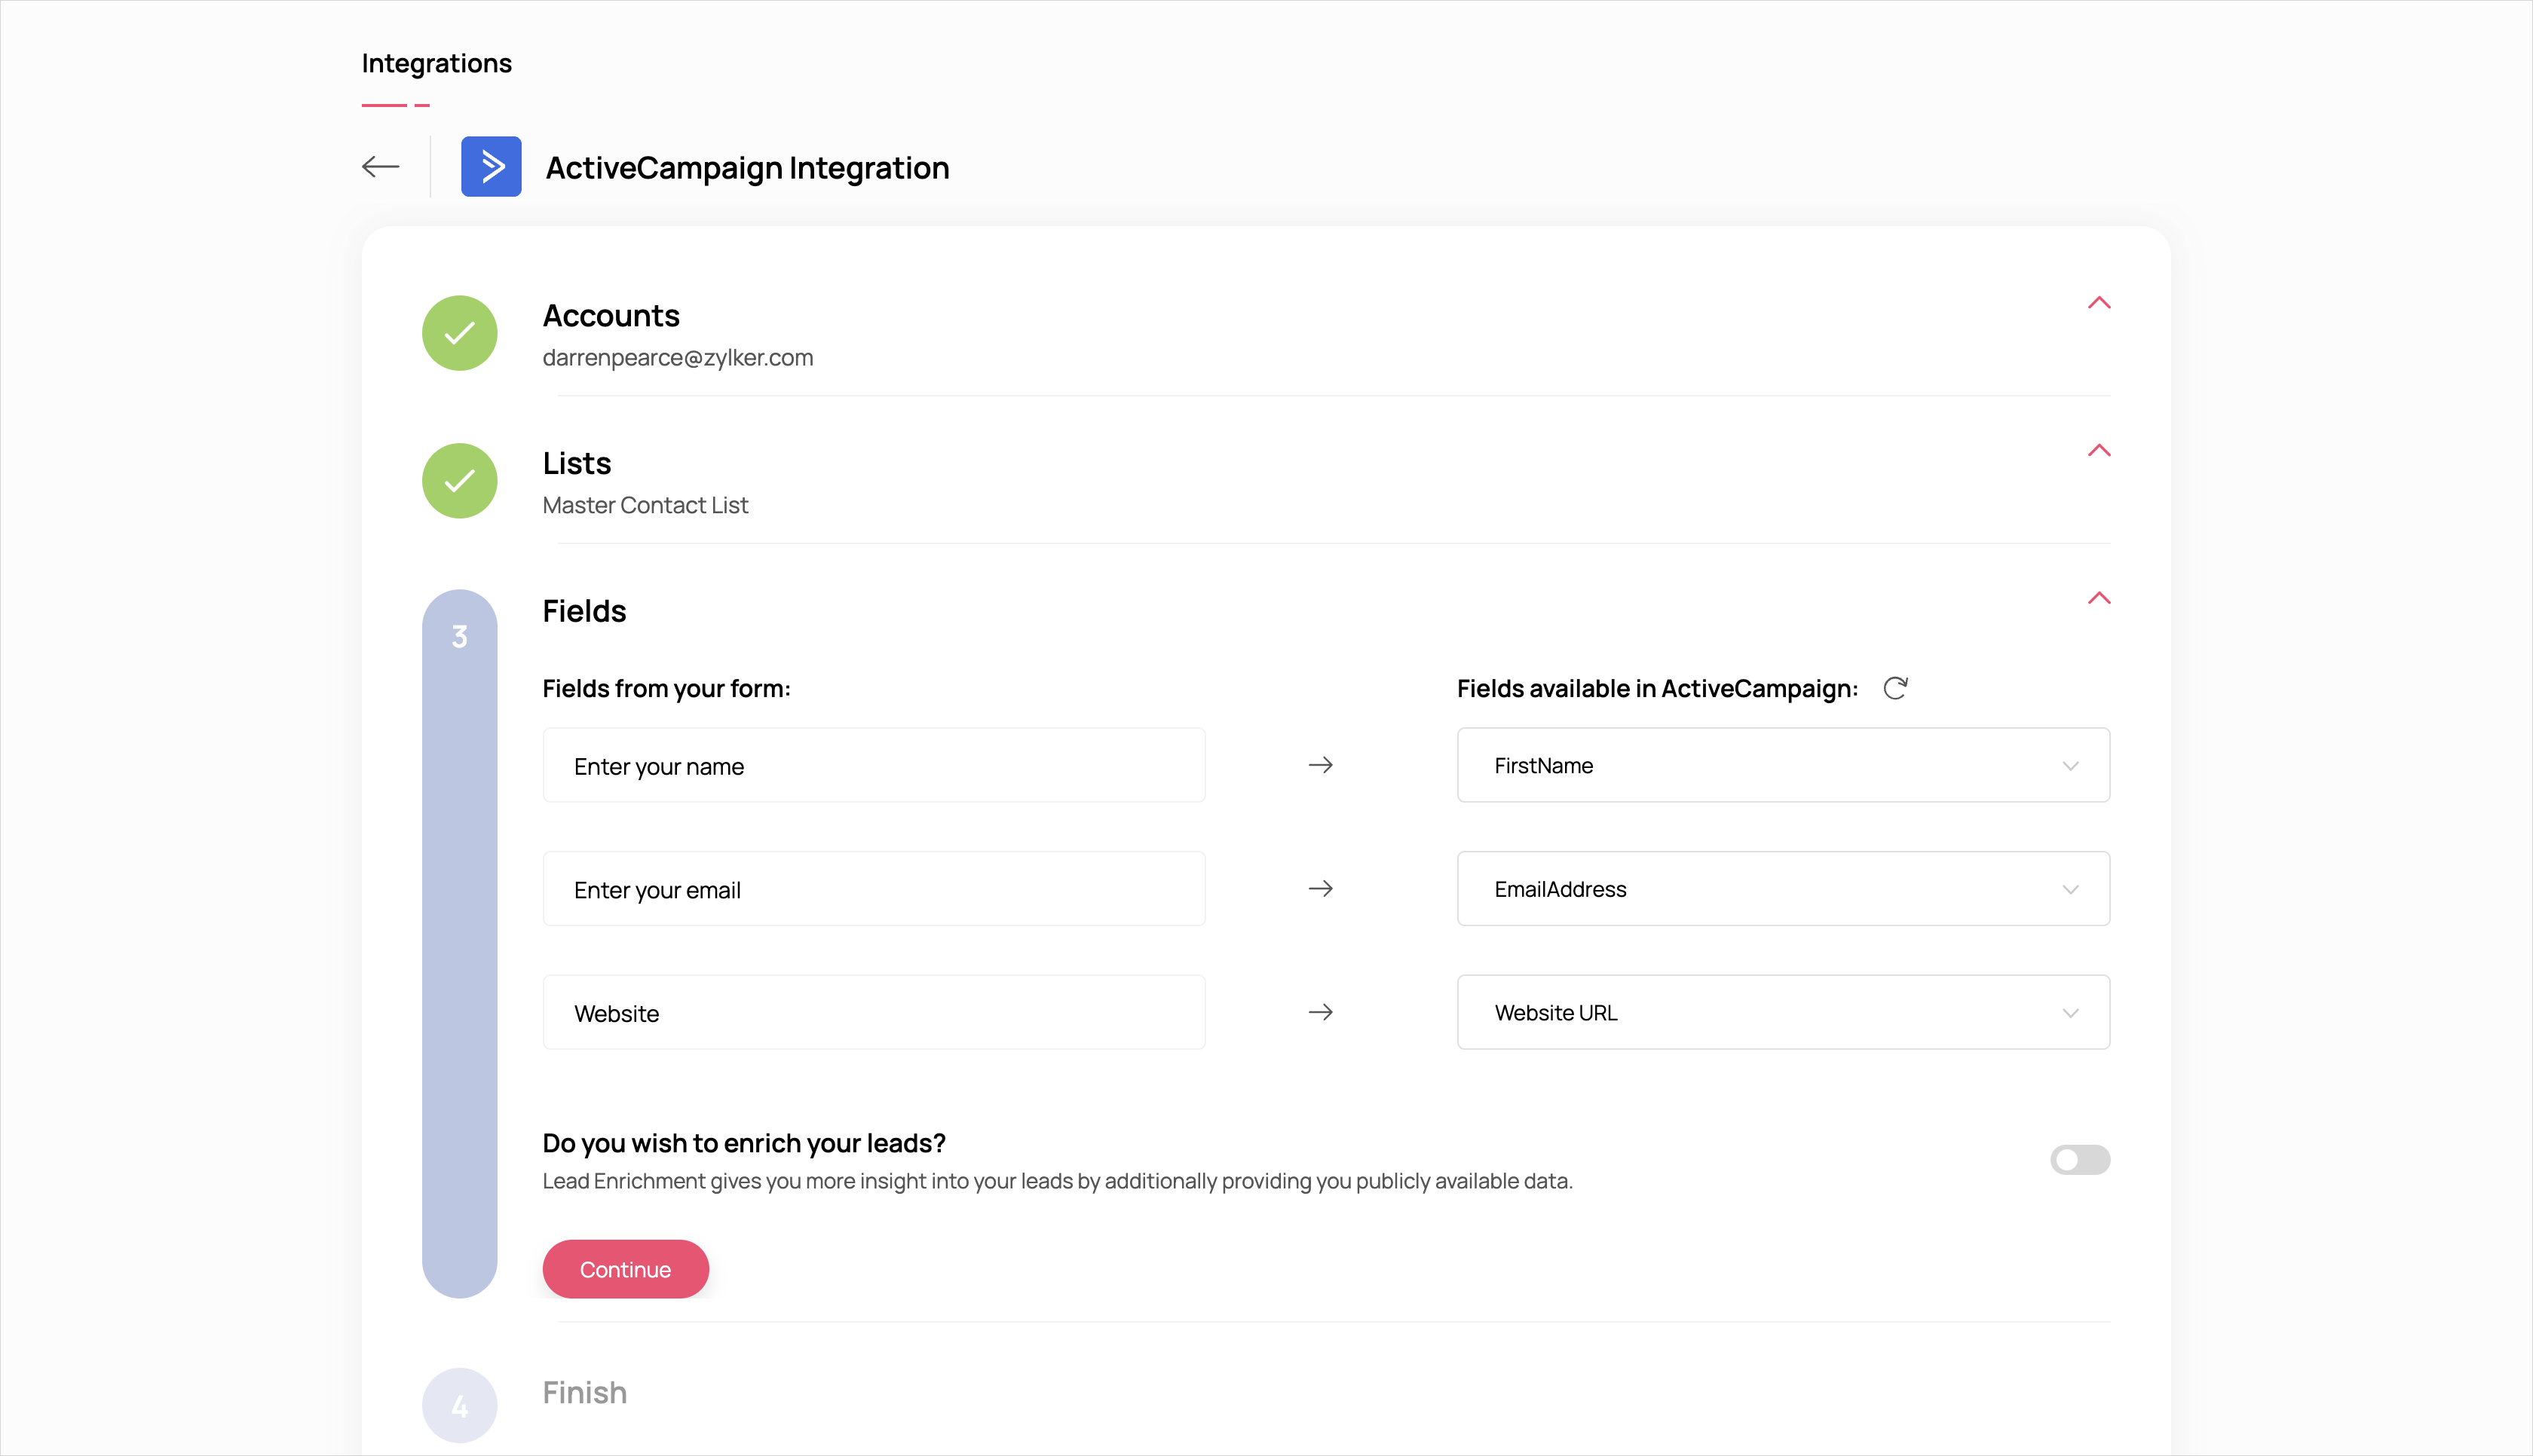
Task: Click the back arrow icon
Action: [x=380, y=166]
